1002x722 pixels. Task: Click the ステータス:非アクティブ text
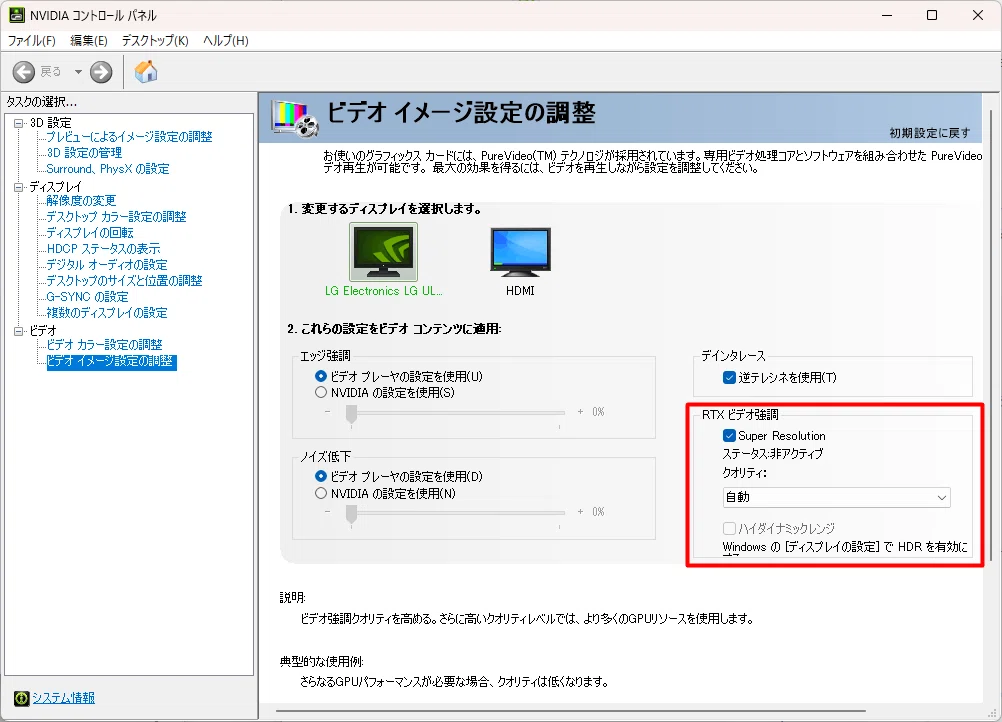pos(773,454)
